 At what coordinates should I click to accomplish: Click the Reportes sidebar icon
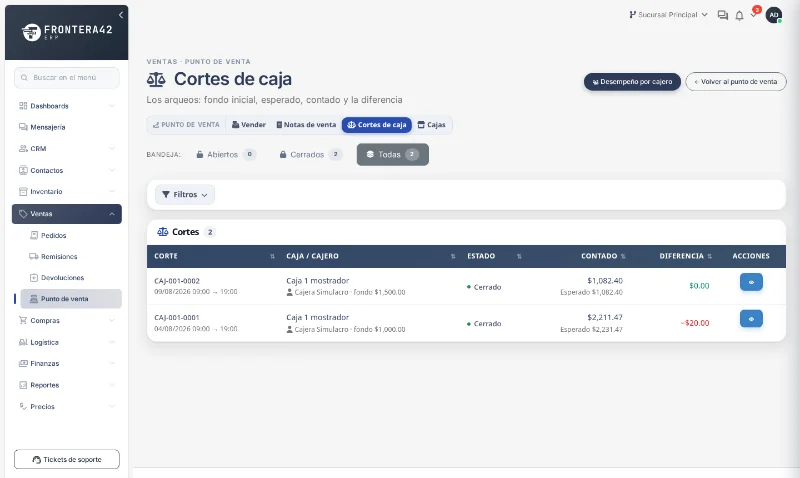point(23,385)
